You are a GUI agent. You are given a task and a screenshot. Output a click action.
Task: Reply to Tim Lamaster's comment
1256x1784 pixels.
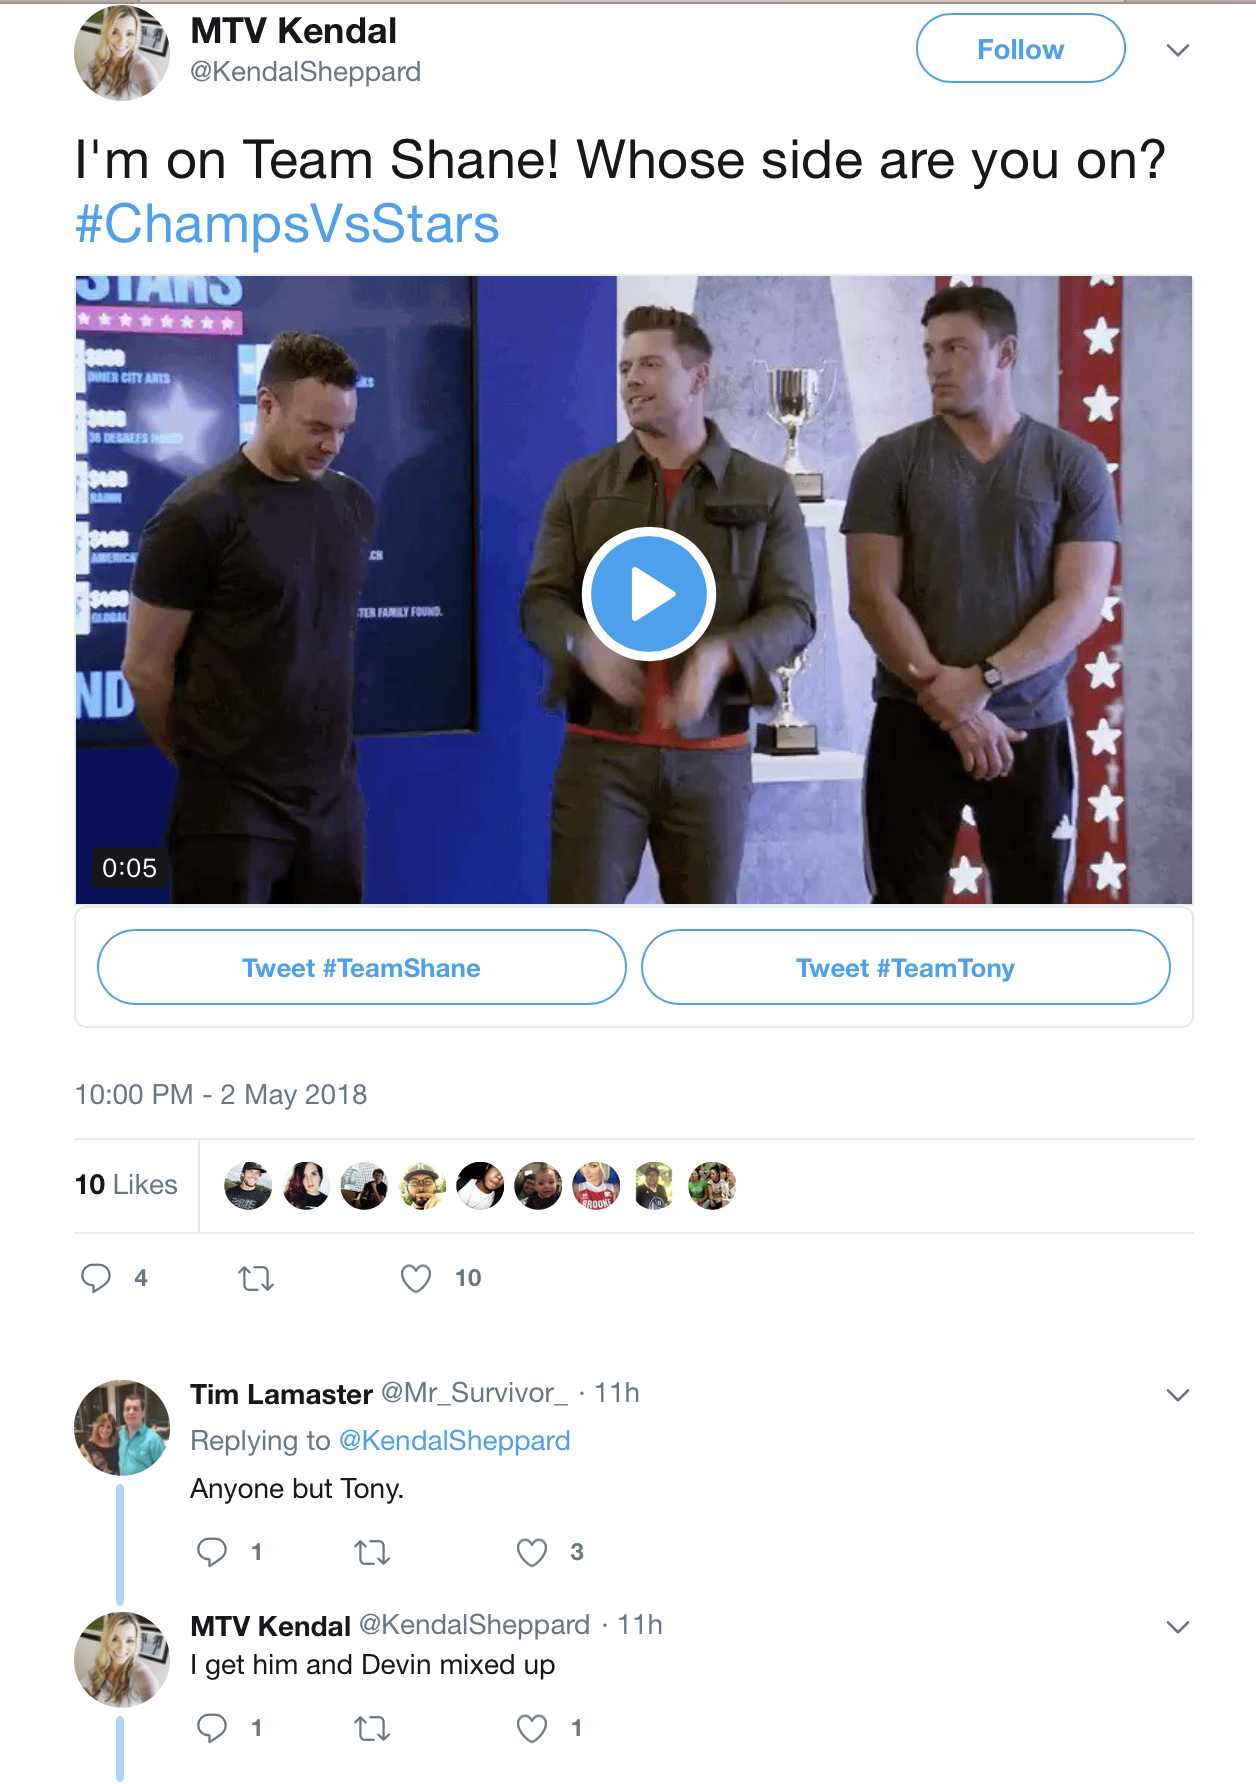212,1552
